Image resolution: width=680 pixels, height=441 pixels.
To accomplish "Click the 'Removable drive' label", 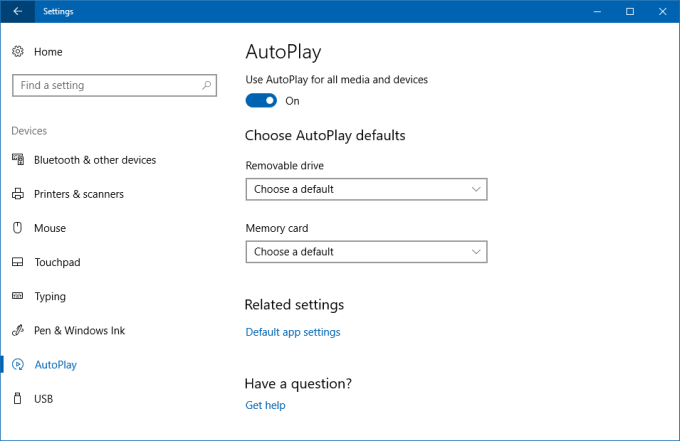I will (x=284, y=166).
